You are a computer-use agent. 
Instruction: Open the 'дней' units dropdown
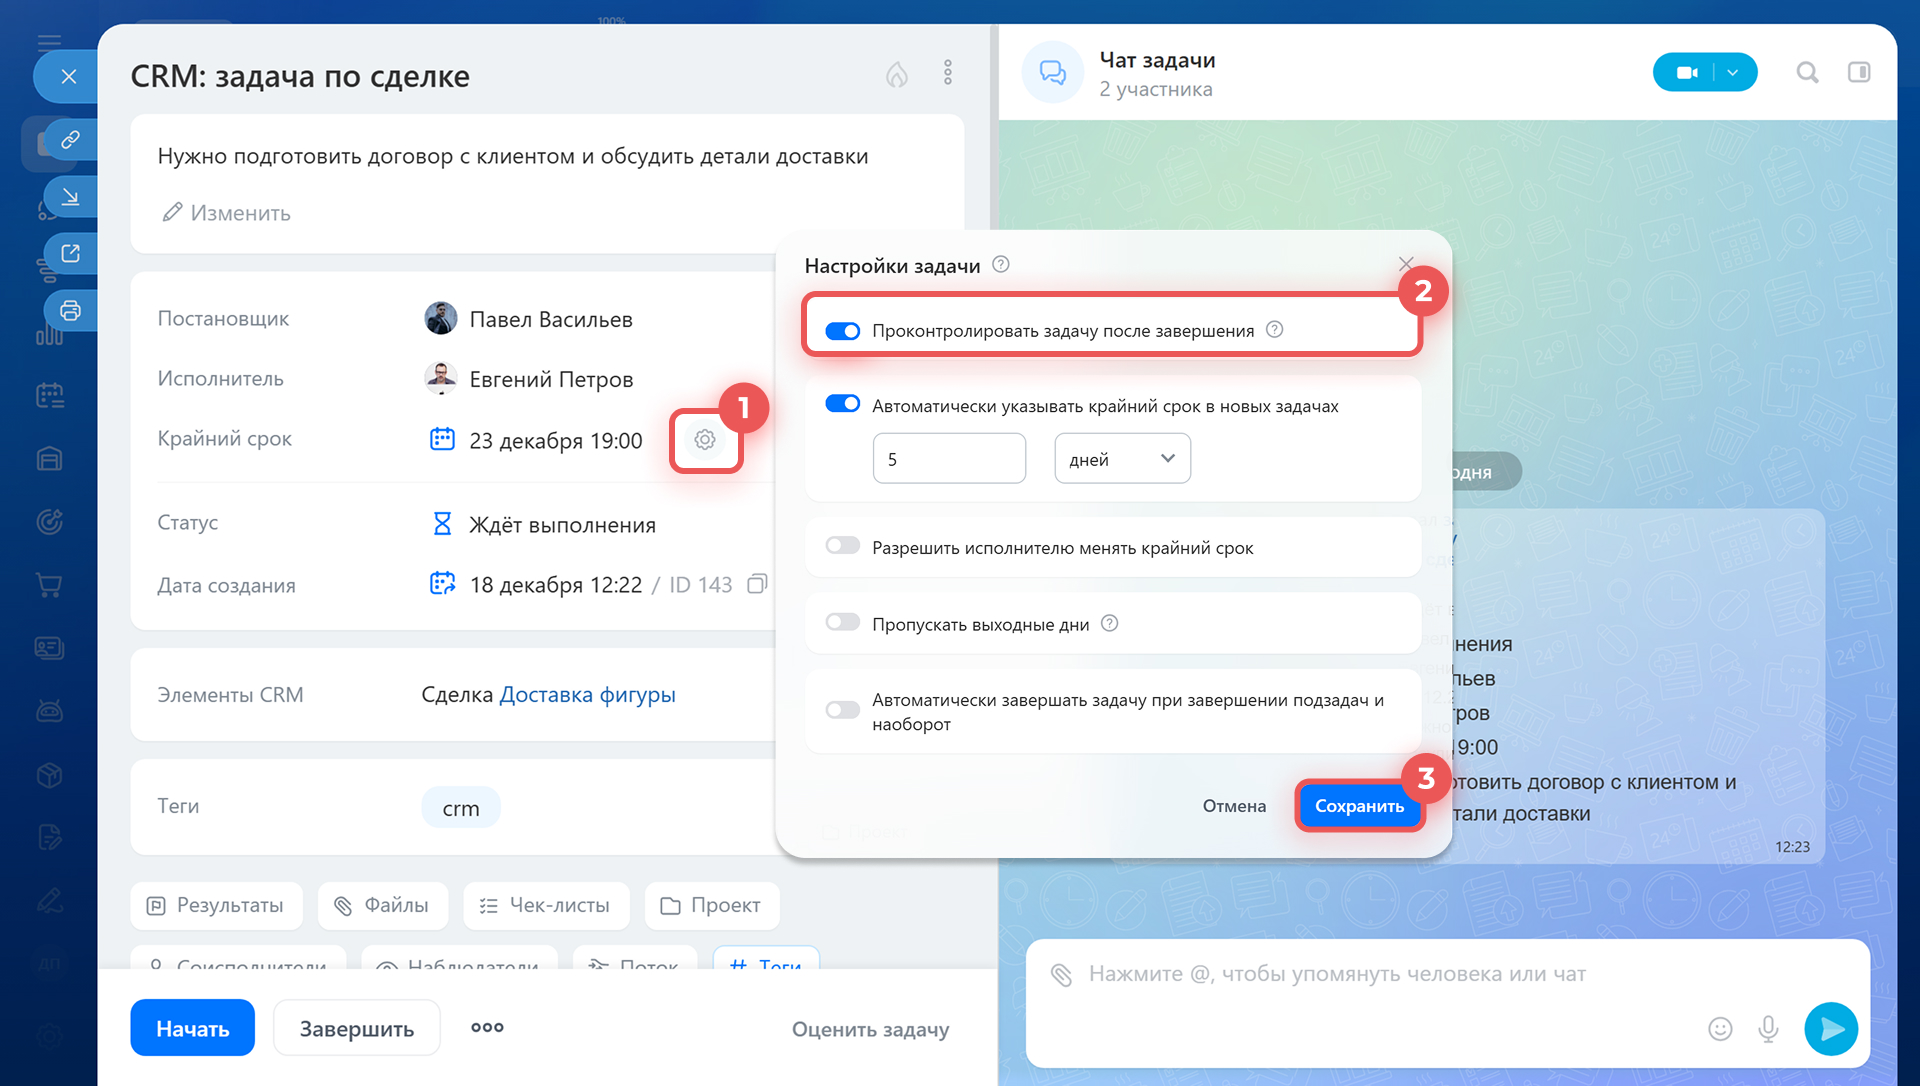tap(1122, 459)
